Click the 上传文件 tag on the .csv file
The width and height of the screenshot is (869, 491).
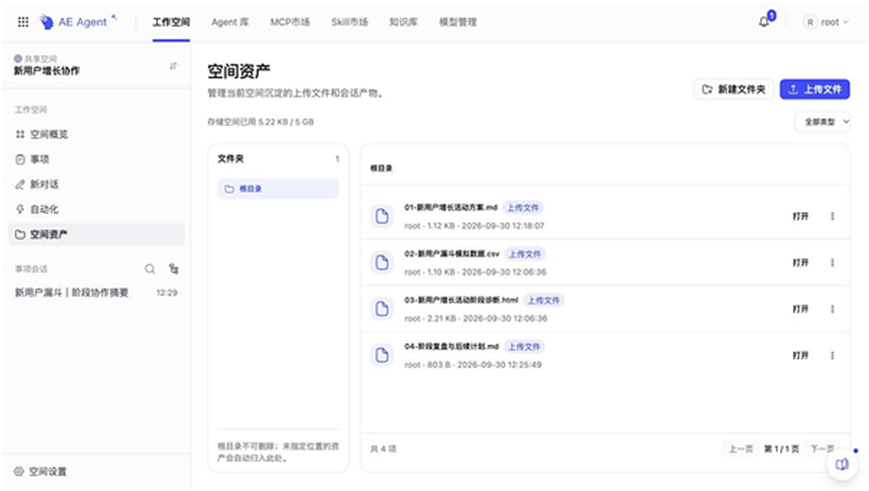pyautogui.click(x=525, y=254)
